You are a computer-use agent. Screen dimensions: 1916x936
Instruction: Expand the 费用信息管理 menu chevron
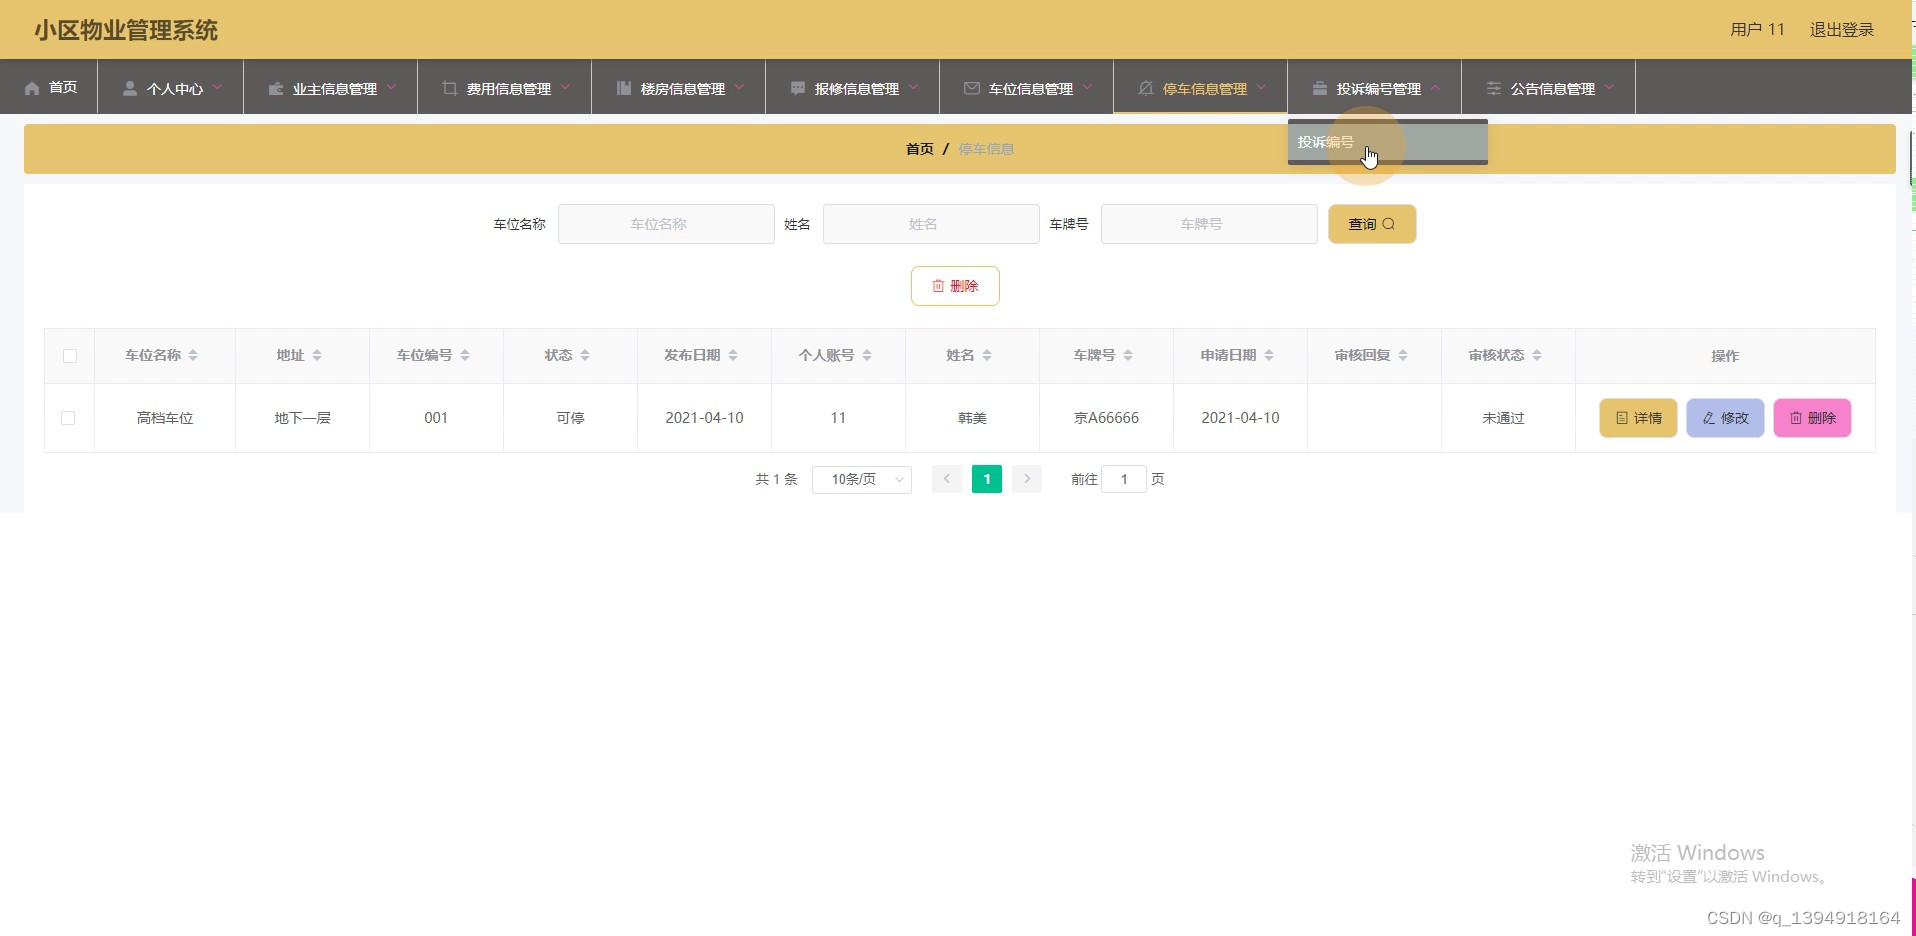pos(565,87)
